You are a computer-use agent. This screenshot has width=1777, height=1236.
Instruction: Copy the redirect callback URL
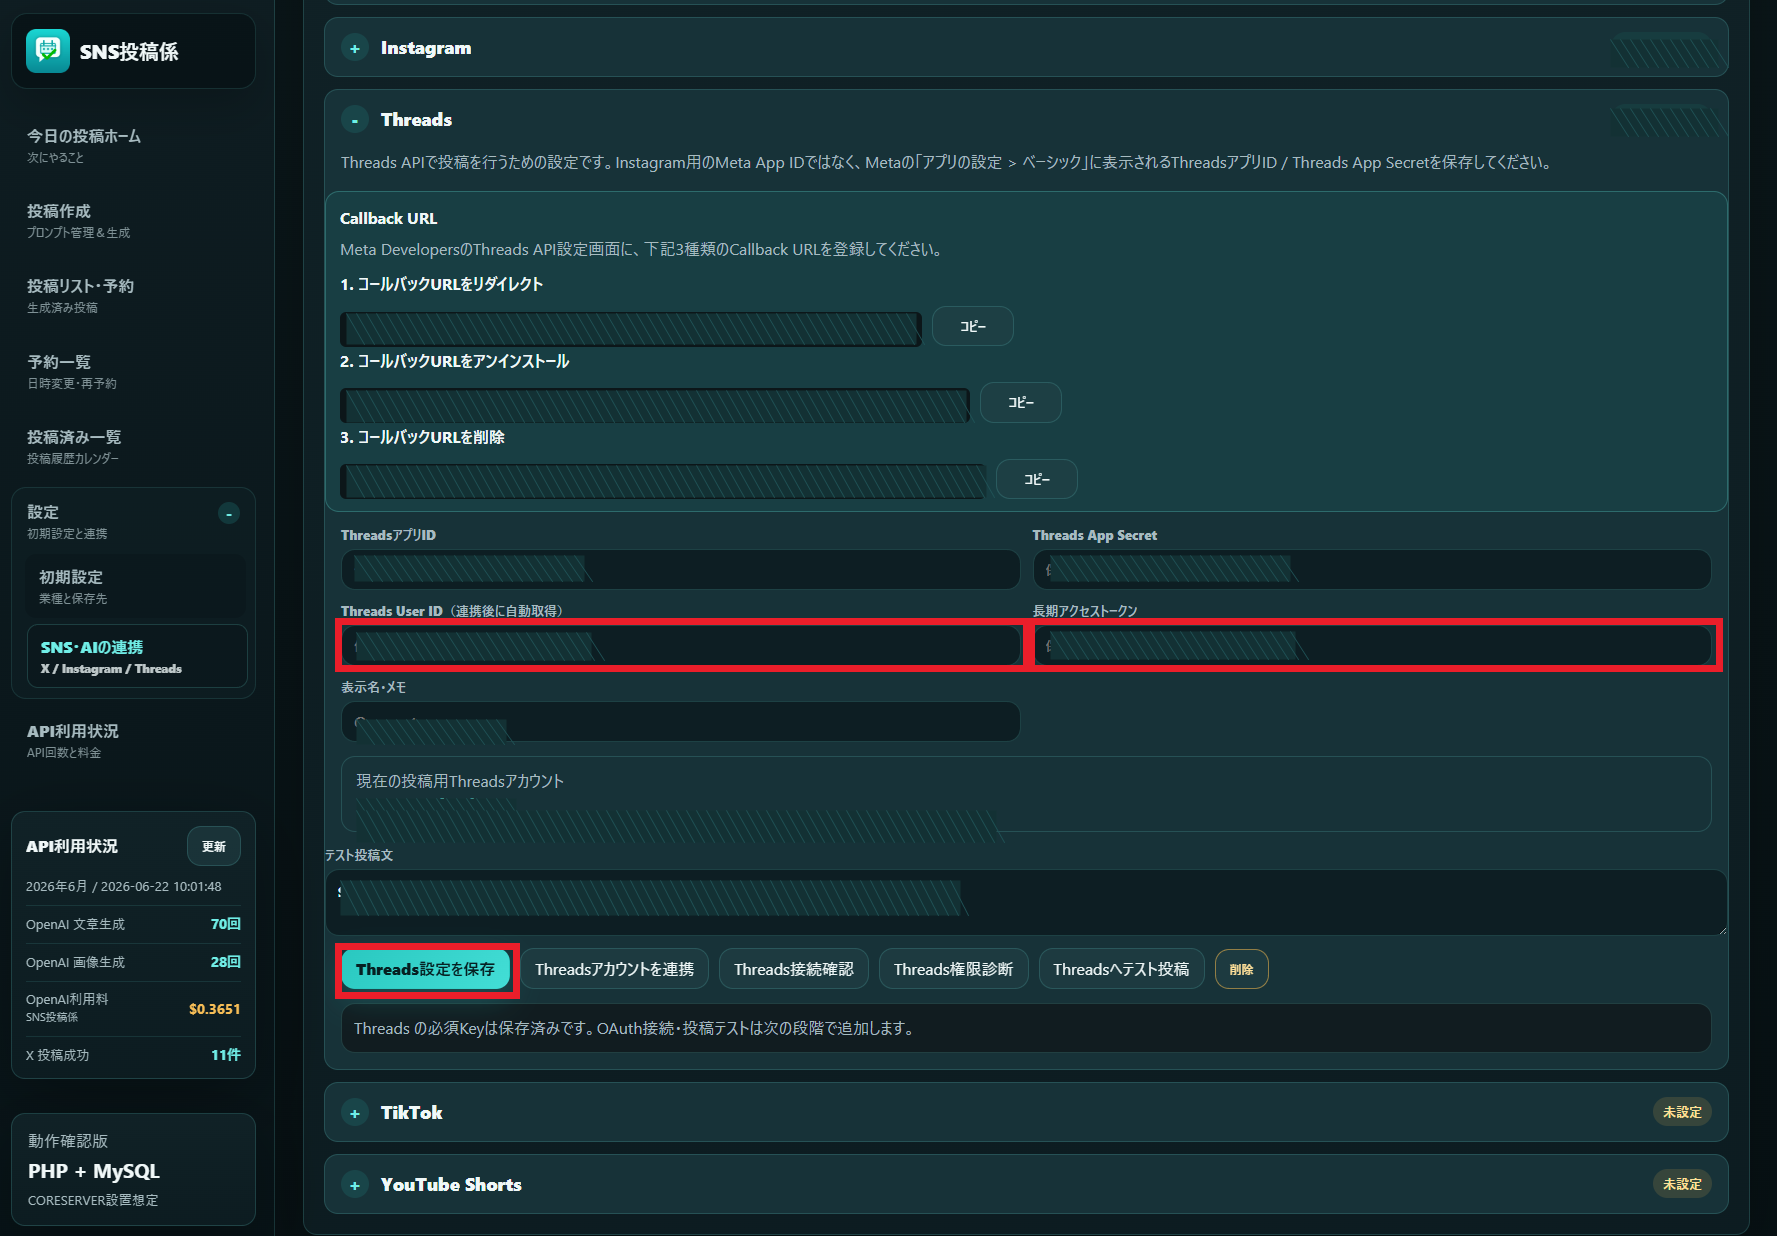(972, 326)
